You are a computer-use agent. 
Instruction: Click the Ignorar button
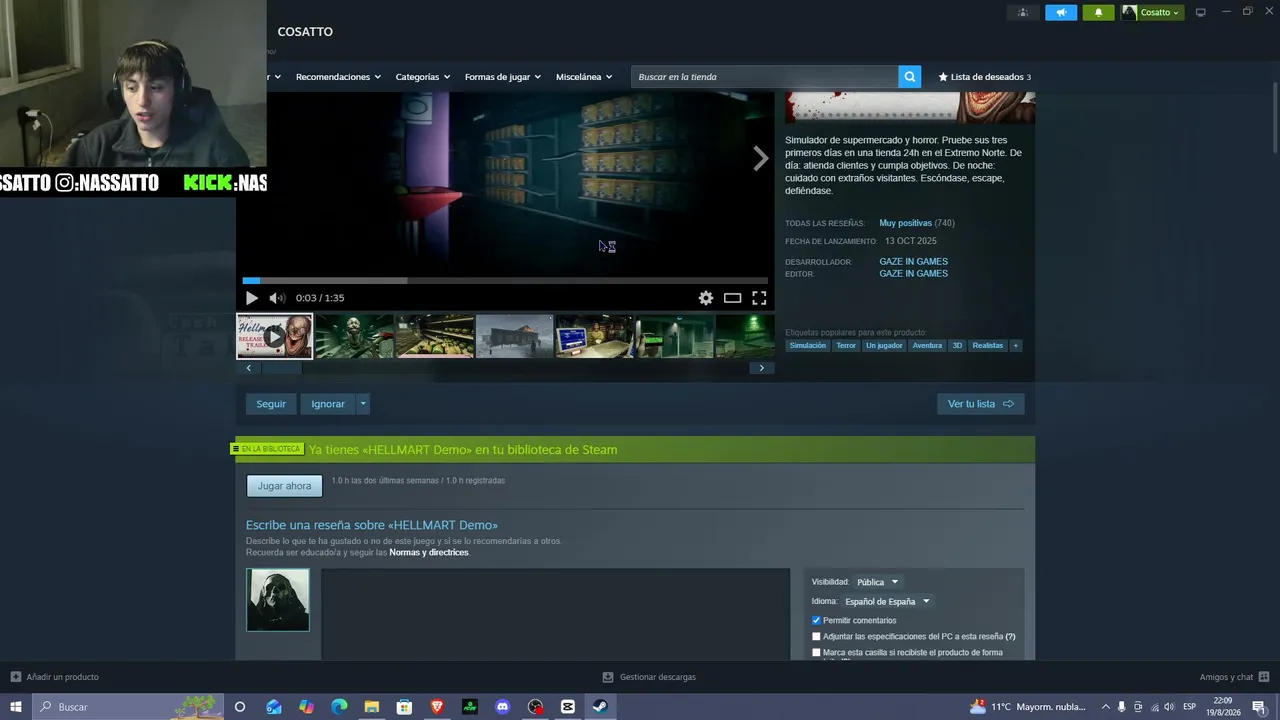pyautogui.click(x=328, y=404)
